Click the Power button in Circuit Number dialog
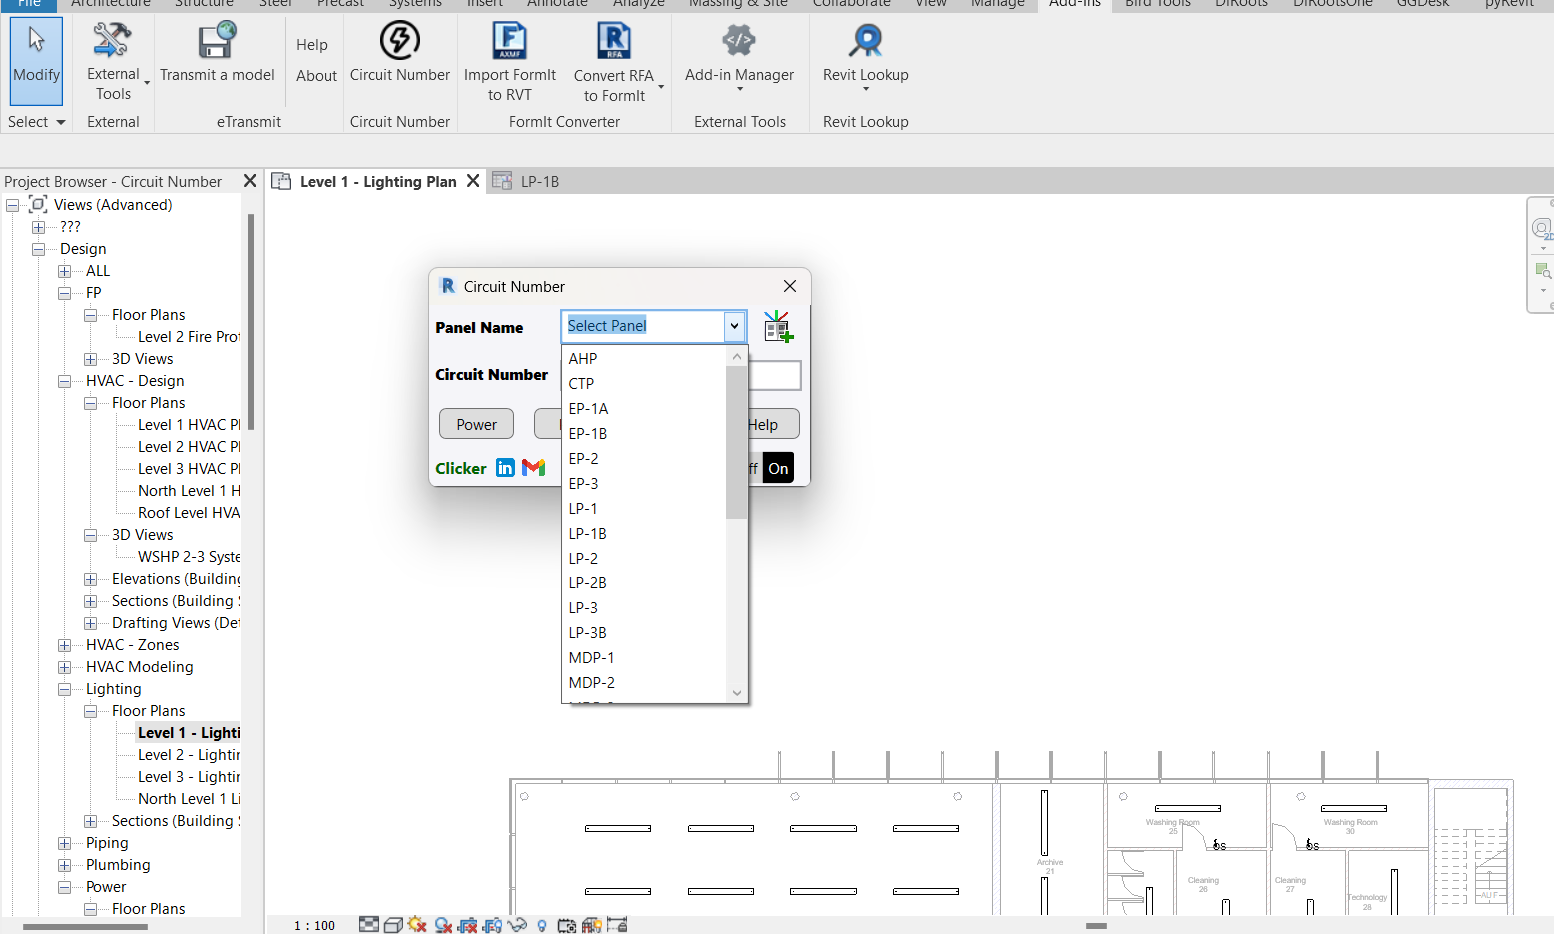Screen dimensions: 1554x934 [x=476, y=424]
